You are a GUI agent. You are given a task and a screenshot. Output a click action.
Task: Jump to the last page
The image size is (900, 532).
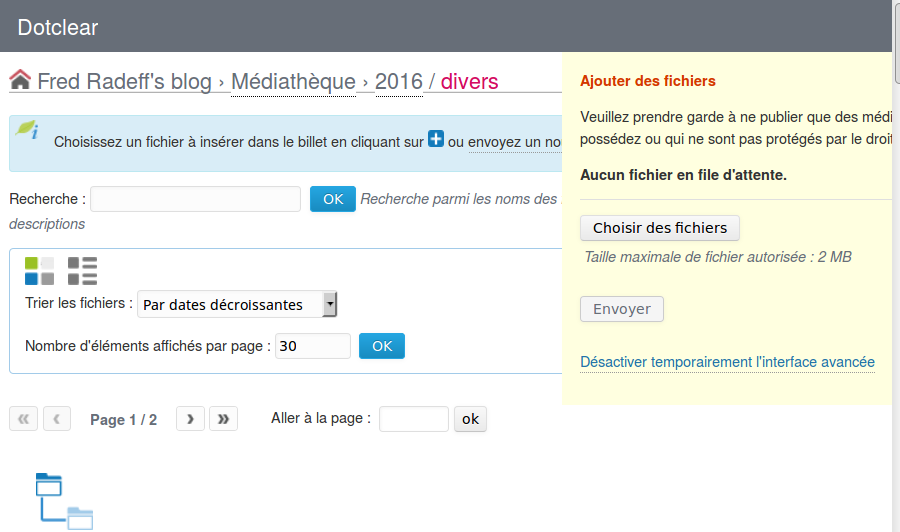click(x=223, y=418)
